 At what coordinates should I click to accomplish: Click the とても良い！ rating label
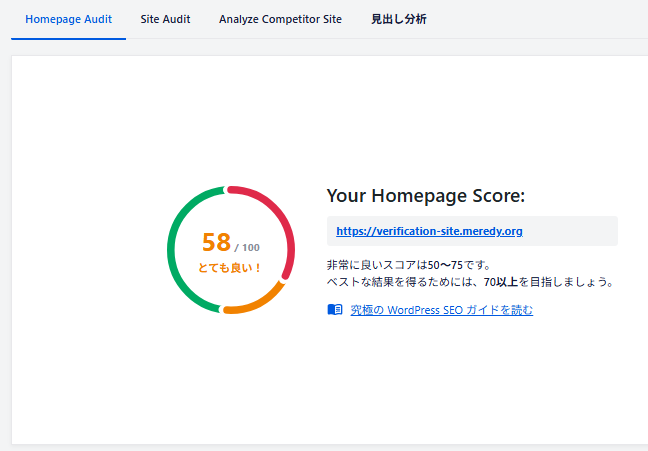(x=230, y=268)
